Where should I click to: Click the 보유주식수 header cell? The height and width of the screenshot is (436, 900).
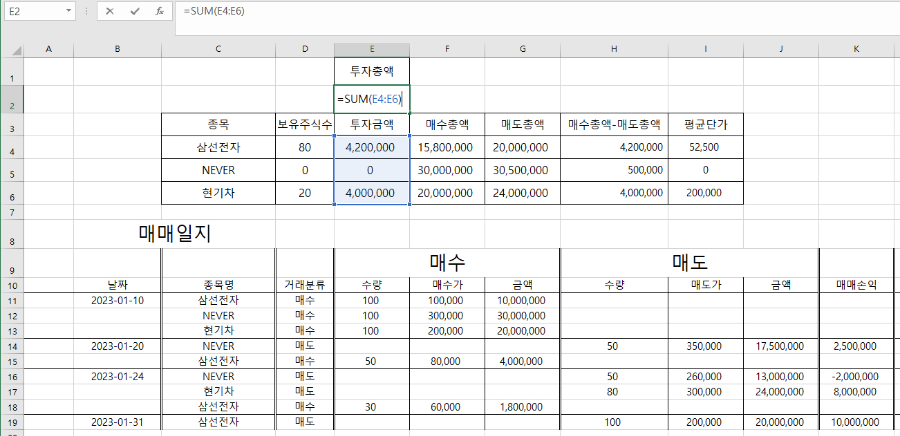[305, 124]
